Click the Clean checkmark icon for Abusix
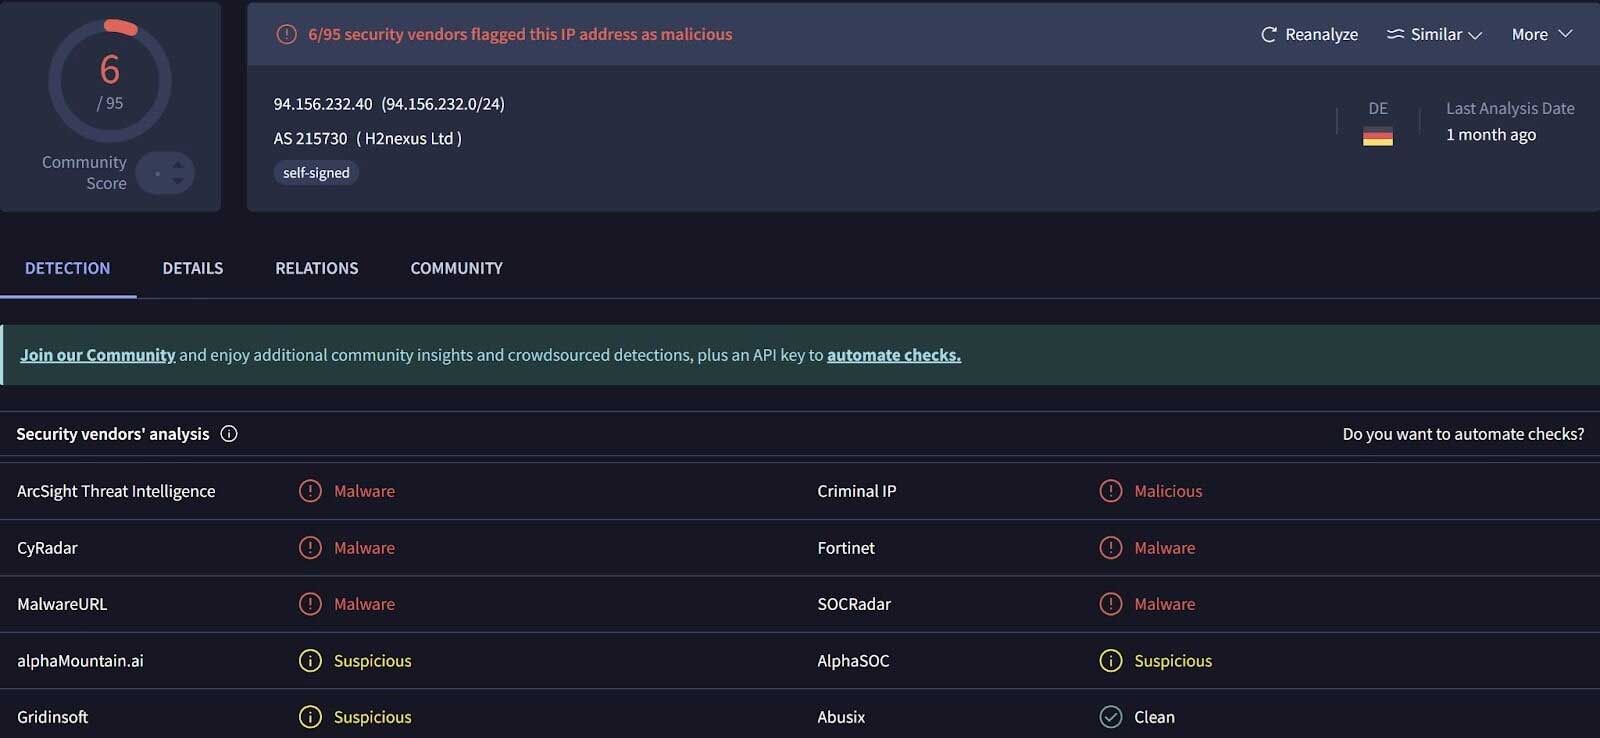This screenshot has height=738, width=1600. 1111,716
